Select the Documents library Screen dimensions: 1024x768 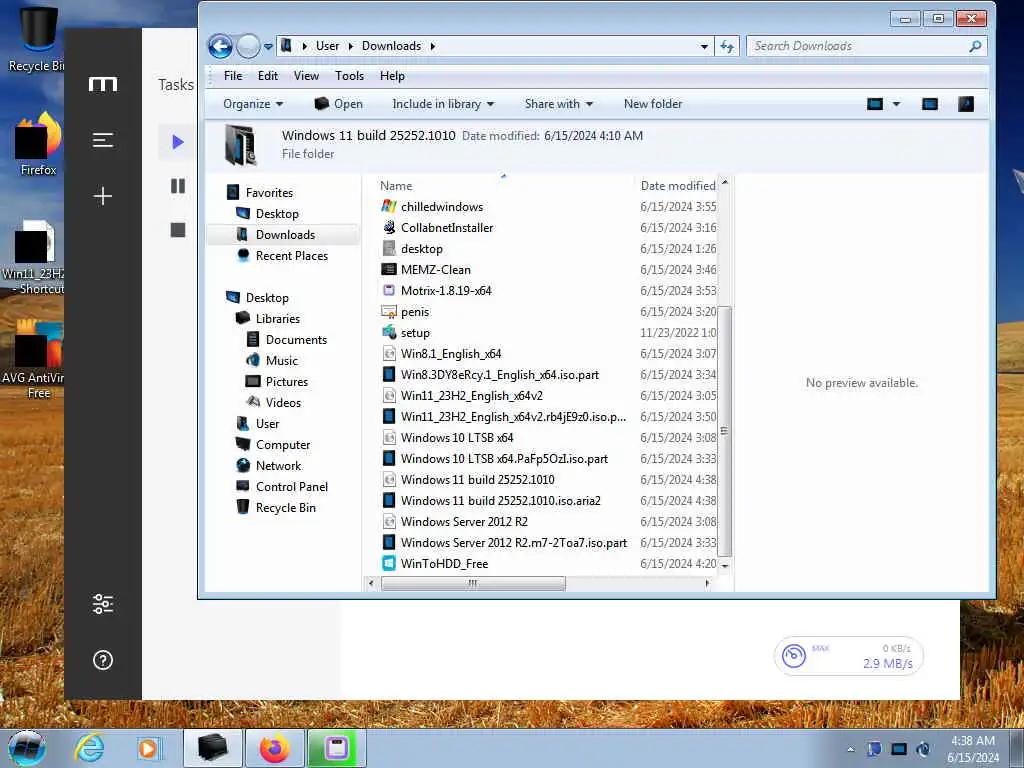tap(296, 340)
